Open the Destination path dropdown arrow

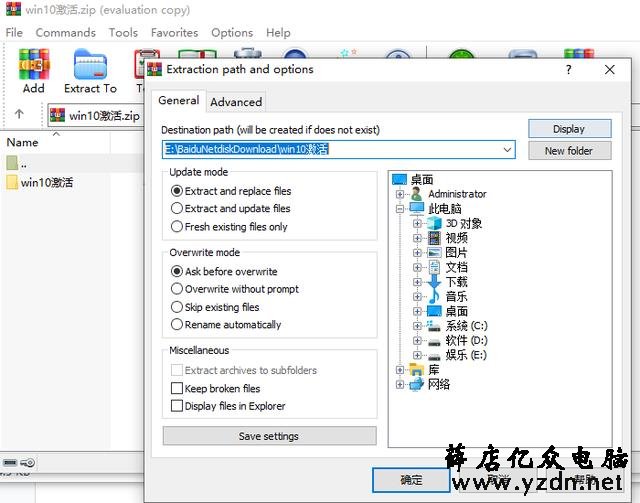(507, 149)
